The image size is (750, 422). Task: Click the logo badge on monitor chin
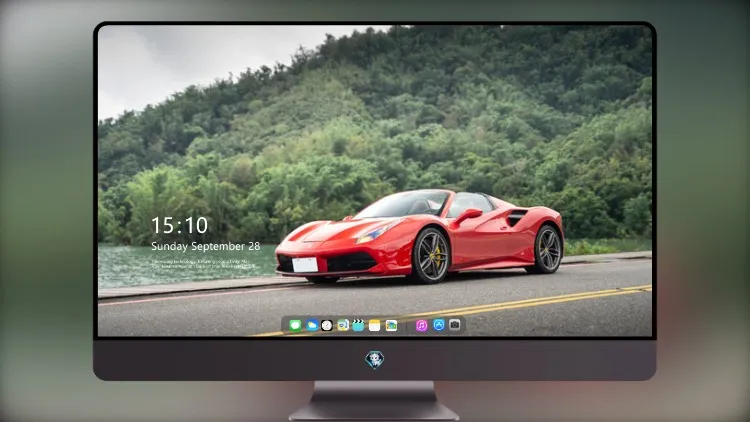[375, 360]
